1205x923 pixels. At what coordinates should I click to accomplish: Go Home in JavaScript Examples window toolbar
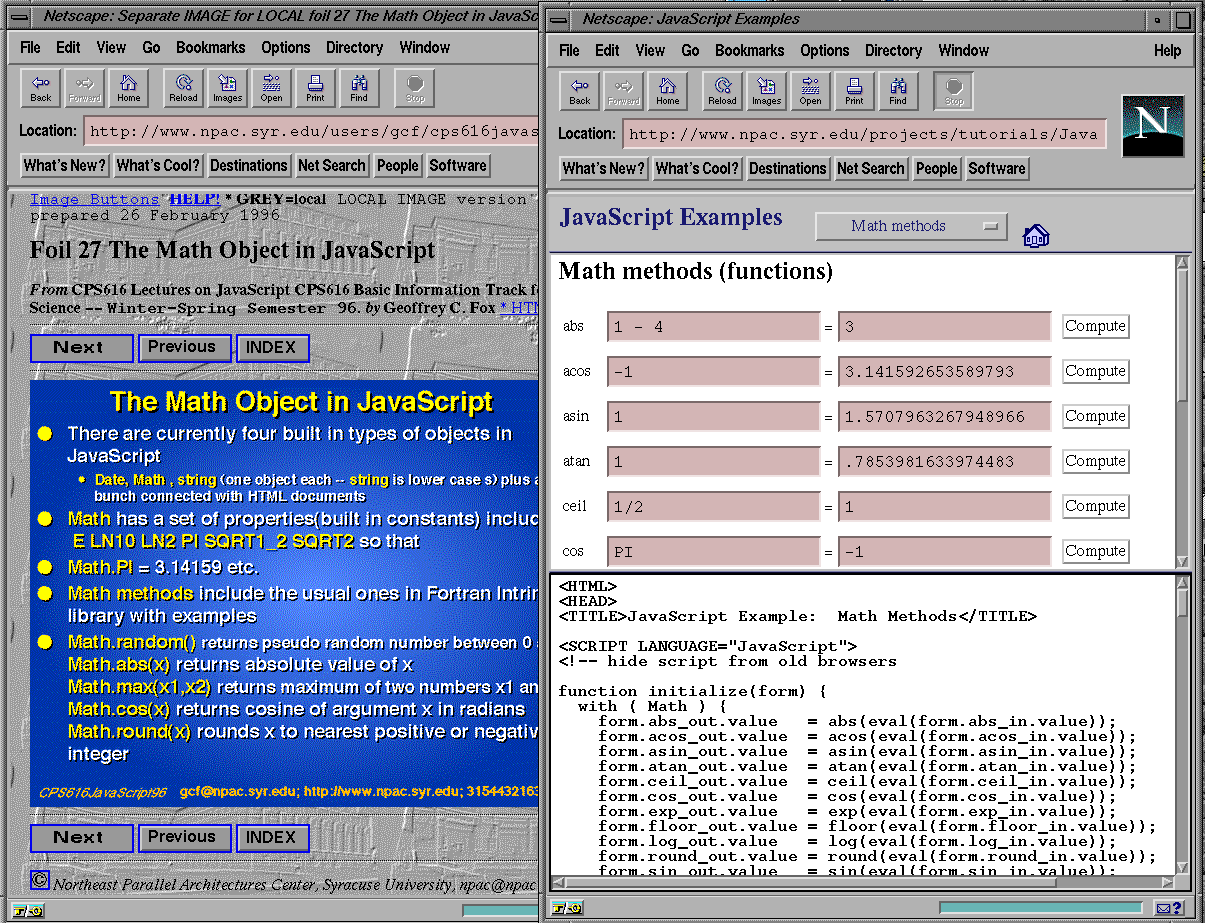coord(668,91)
